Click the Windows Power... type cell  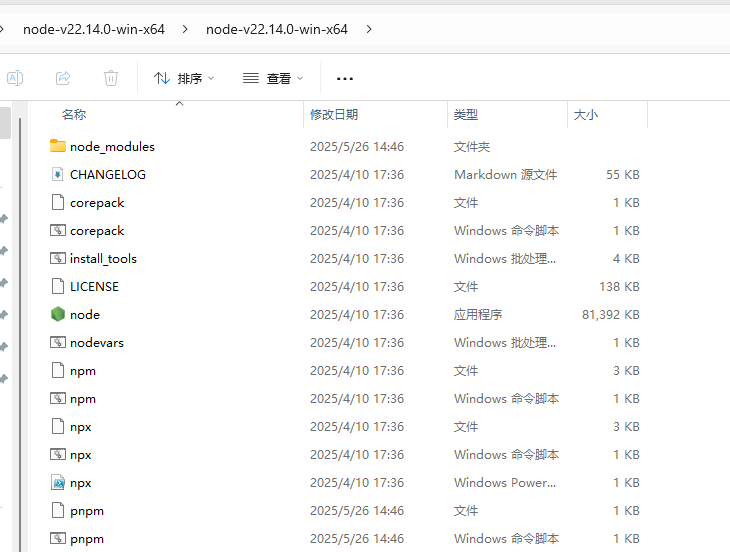pyautogui.click(x=505, y=483)
